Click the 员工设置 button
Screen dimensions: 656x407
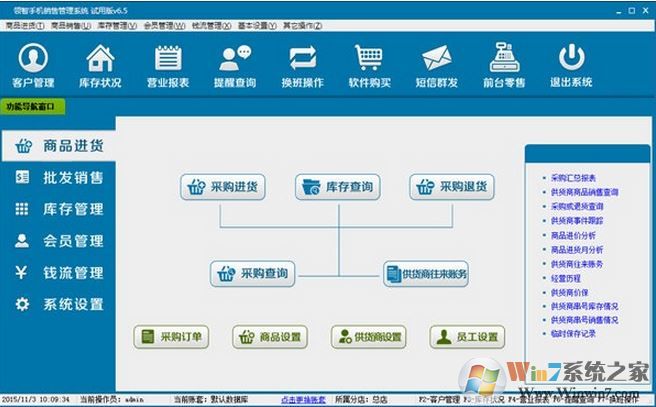[467, 337]
